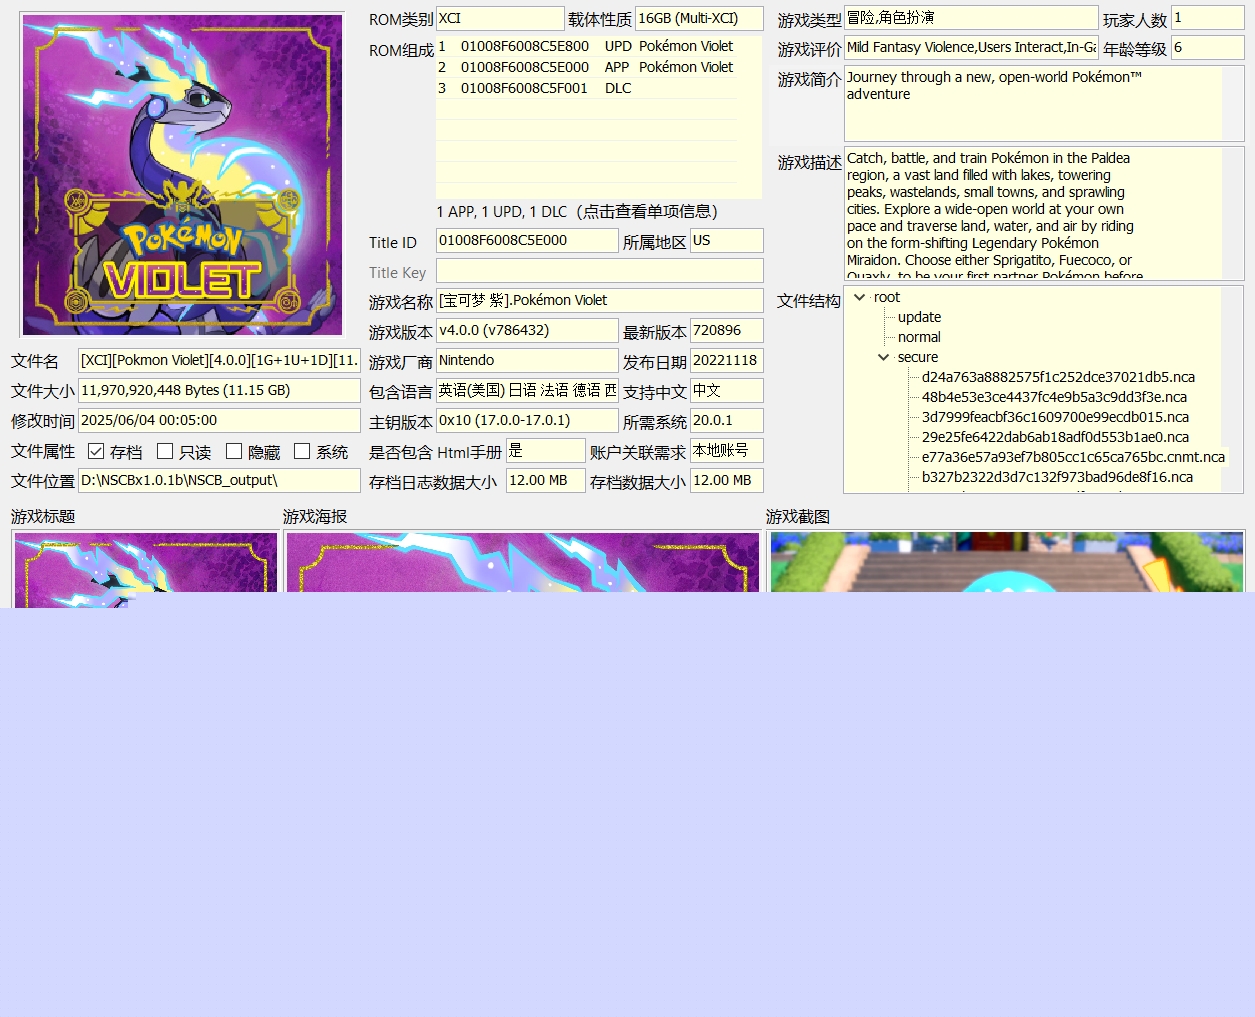Click the 游戏类型 genre field
Viewport: 1255px width, 1017px height.
[971, 18]
